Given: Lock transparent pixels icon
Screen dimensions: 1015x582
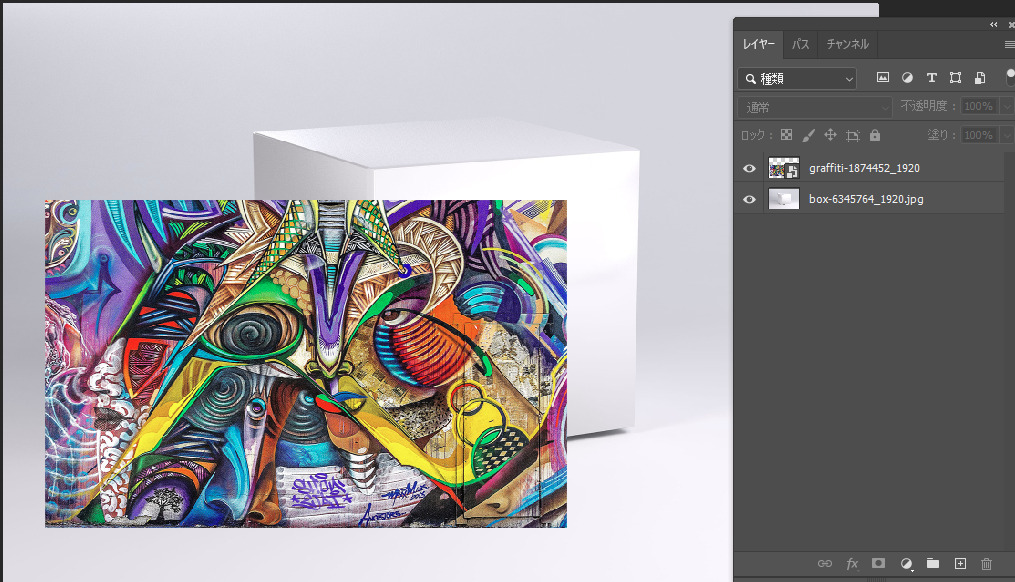Looking at the screenshot, I should pyautogui.click(x=786, y=135).
